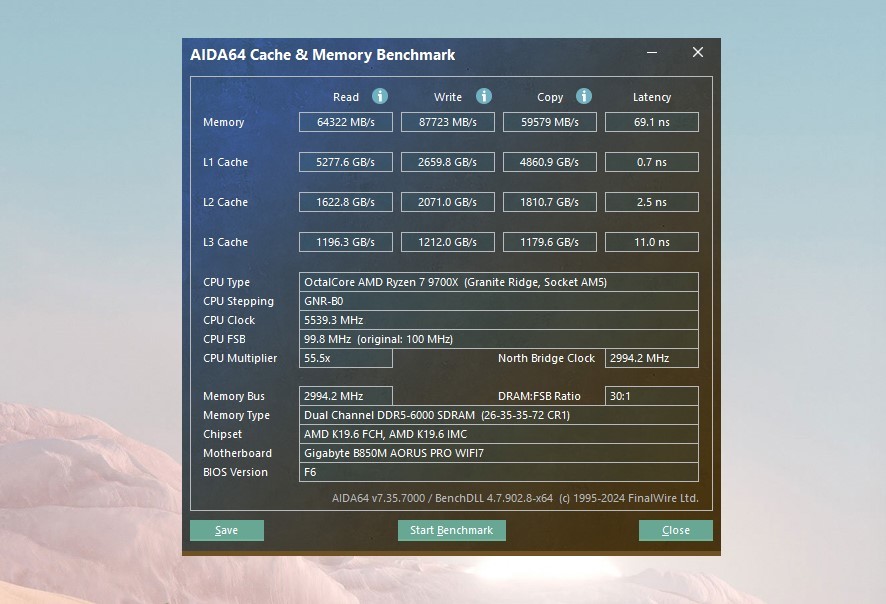Viewport: 886px width, 604px height.
Task: Select Memory Write value 87723 MB/s
Action: tap(448, 122)
